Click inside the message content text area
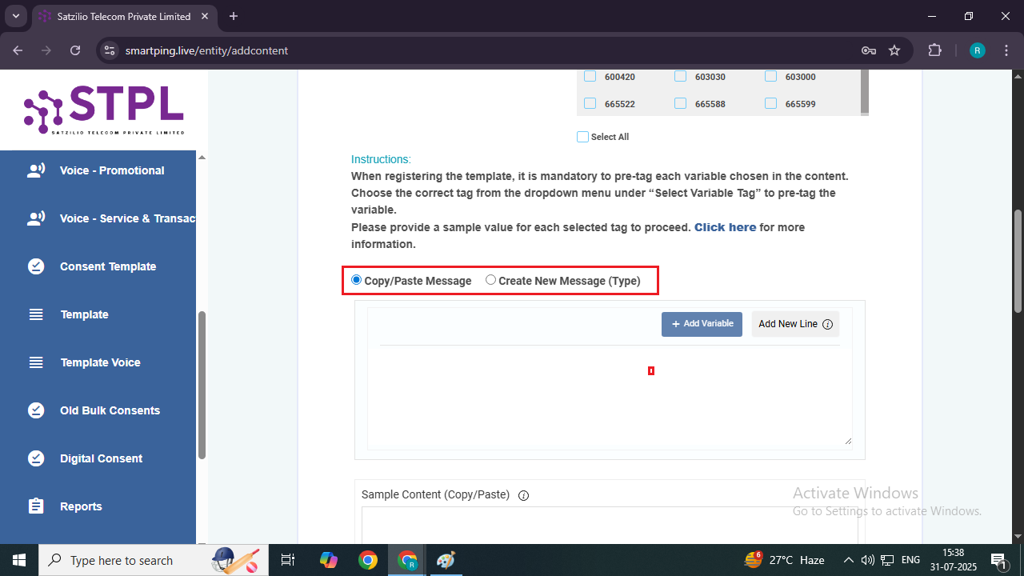 pyautogui.click(x=610, y=397)
